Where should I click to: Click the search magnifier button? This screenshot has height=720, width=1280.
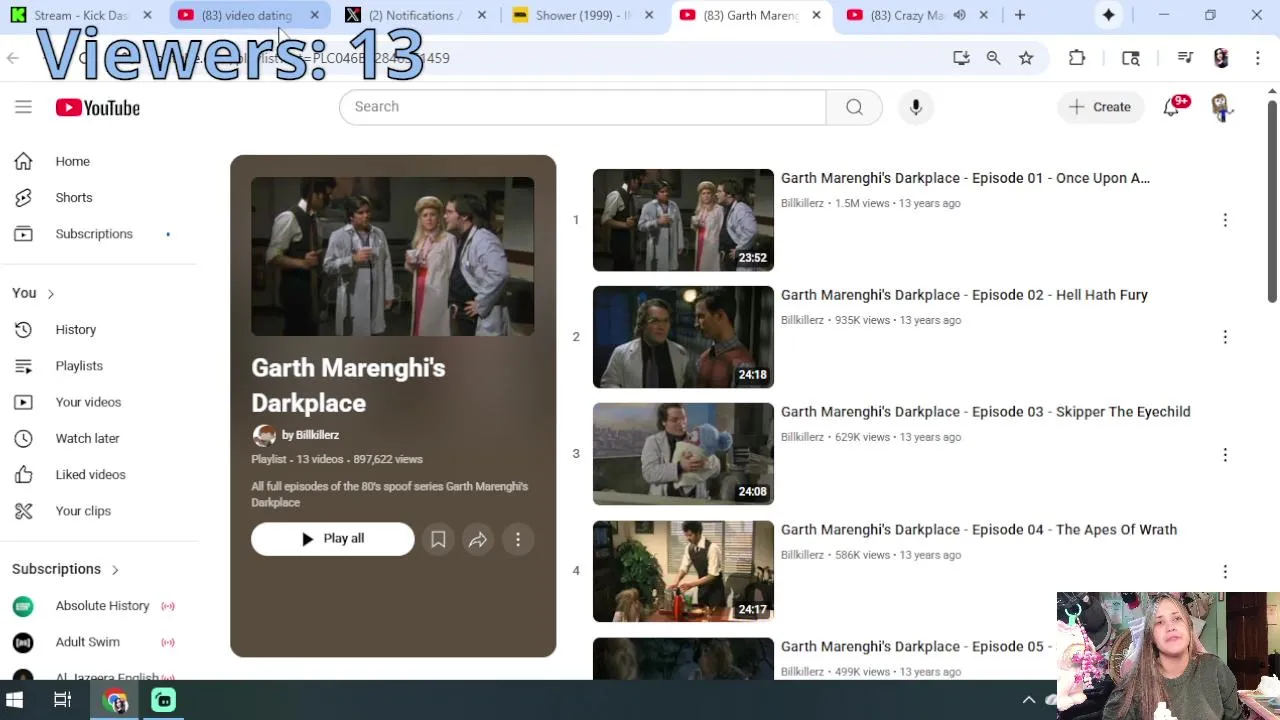point(854,107)
